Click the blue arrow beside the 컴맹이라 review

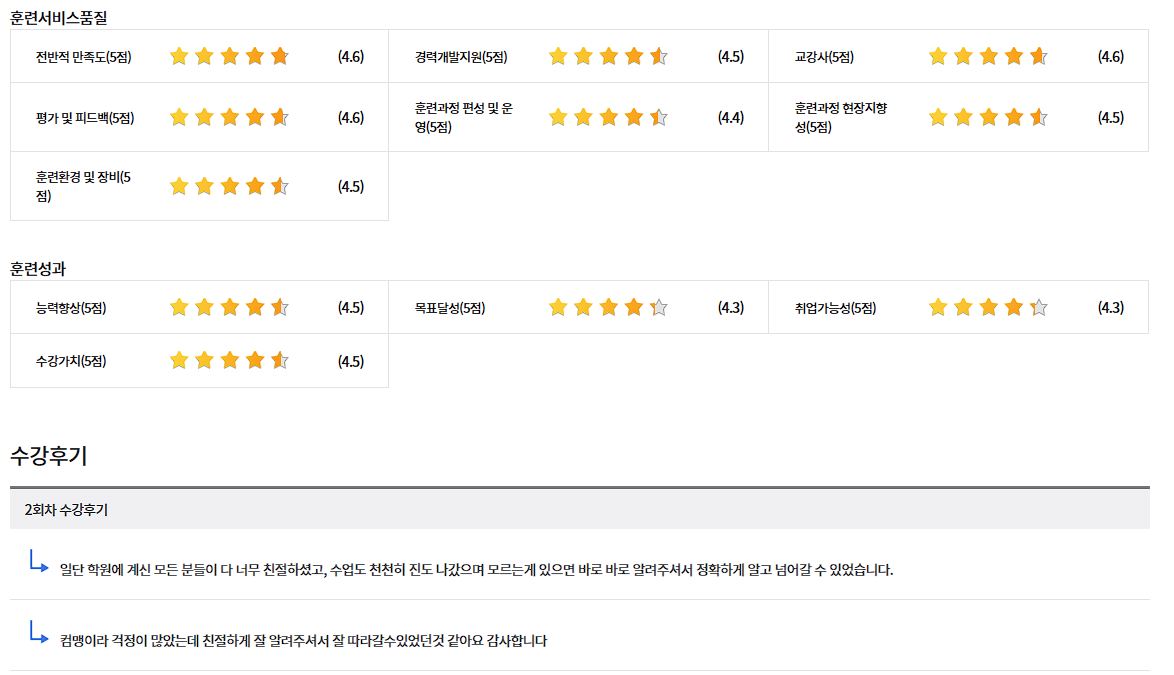[39, 633]
